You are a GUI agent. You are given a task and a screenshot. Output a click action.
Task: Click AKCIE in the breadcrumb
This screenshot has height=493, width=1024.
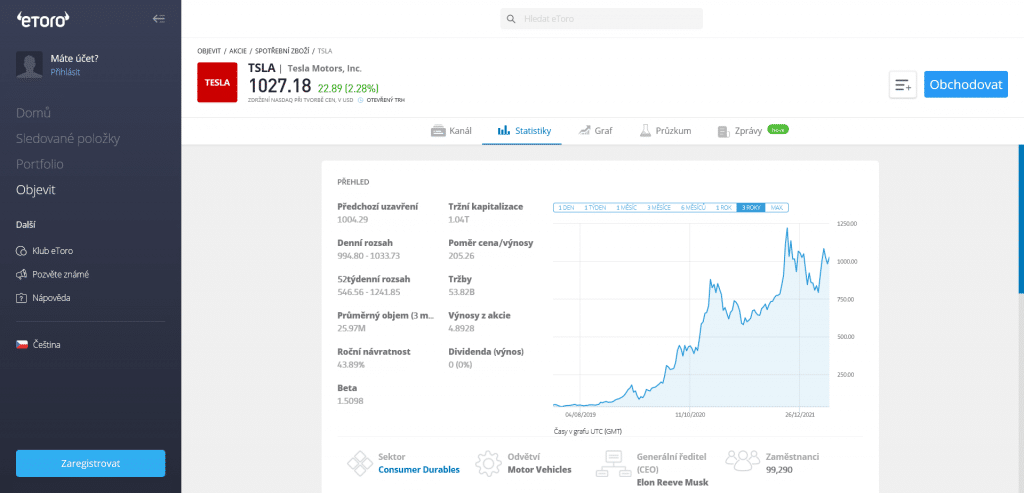click(x=238, y=50)
